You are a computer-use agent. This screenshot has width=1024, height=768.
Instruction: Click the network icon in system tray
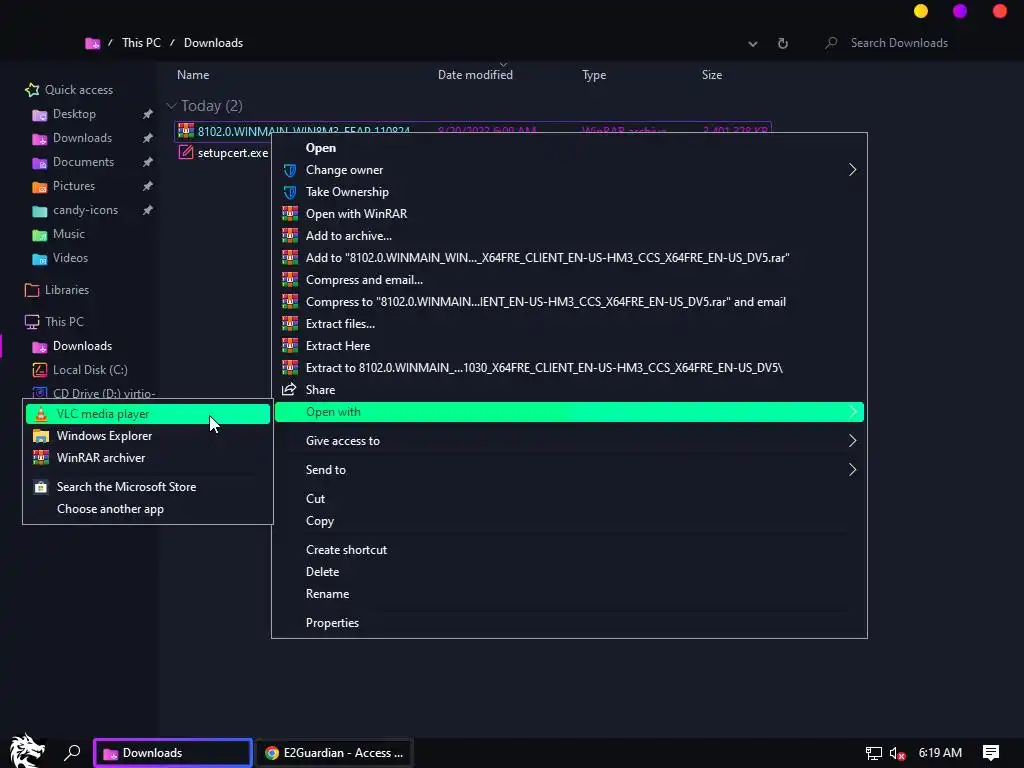click(x=873, y=753)
